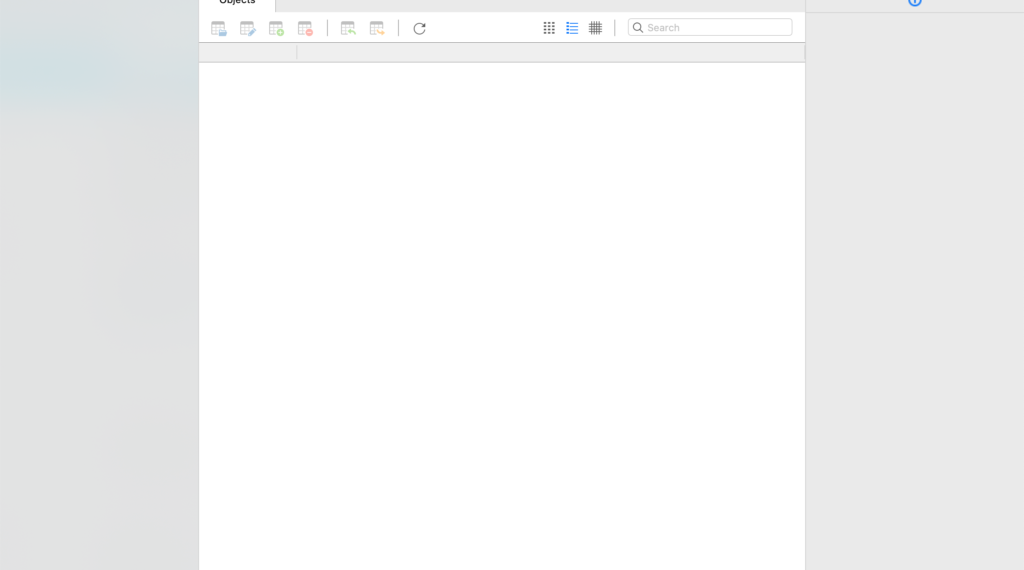The width and height of the screenshot is (1024, 570).
Task: Refresh the objects list
Action: pos(419,28)
